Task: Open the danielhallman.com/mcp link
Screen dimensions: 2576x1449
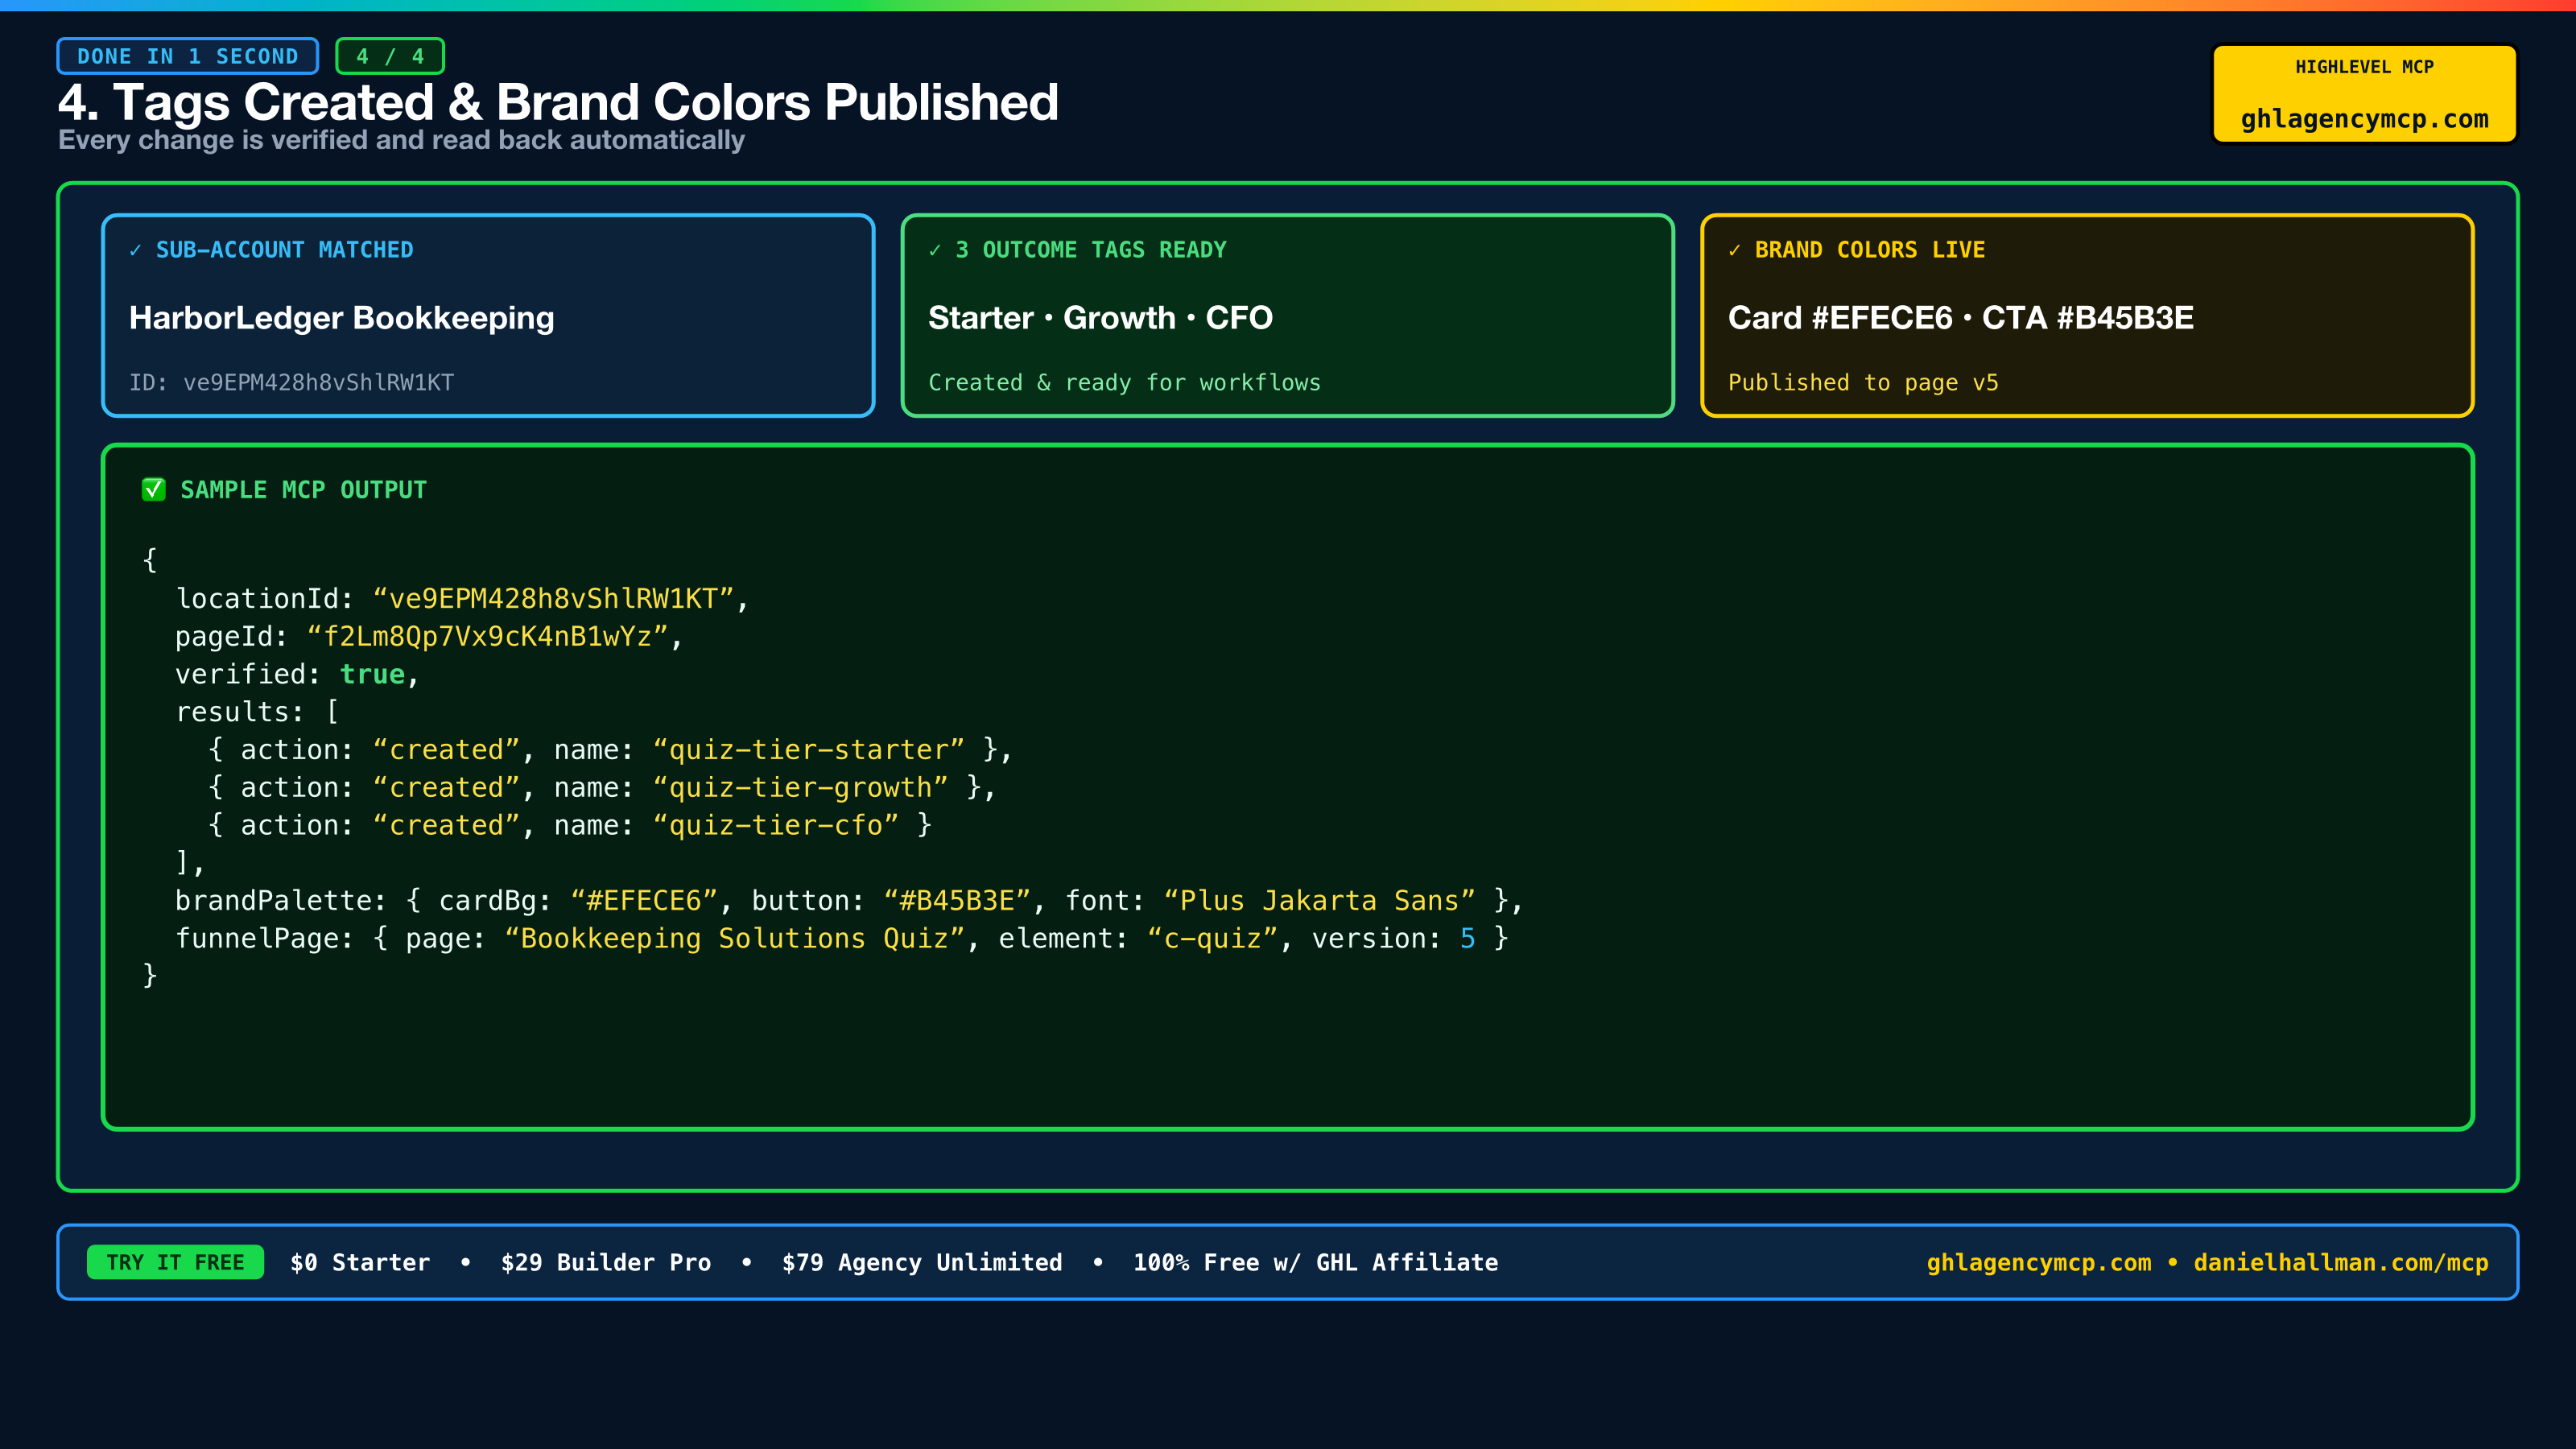Action: [2341, 1262]
